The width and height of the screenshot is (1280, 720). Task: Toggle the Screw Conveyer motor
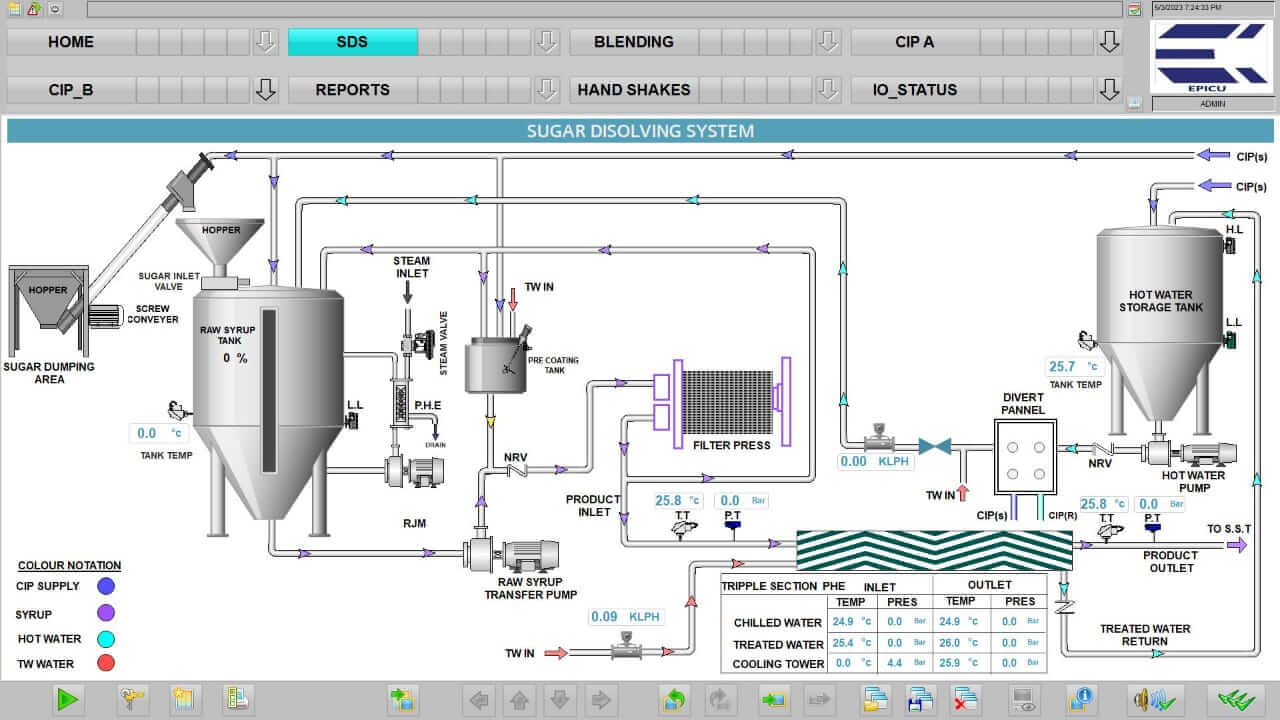103,314
